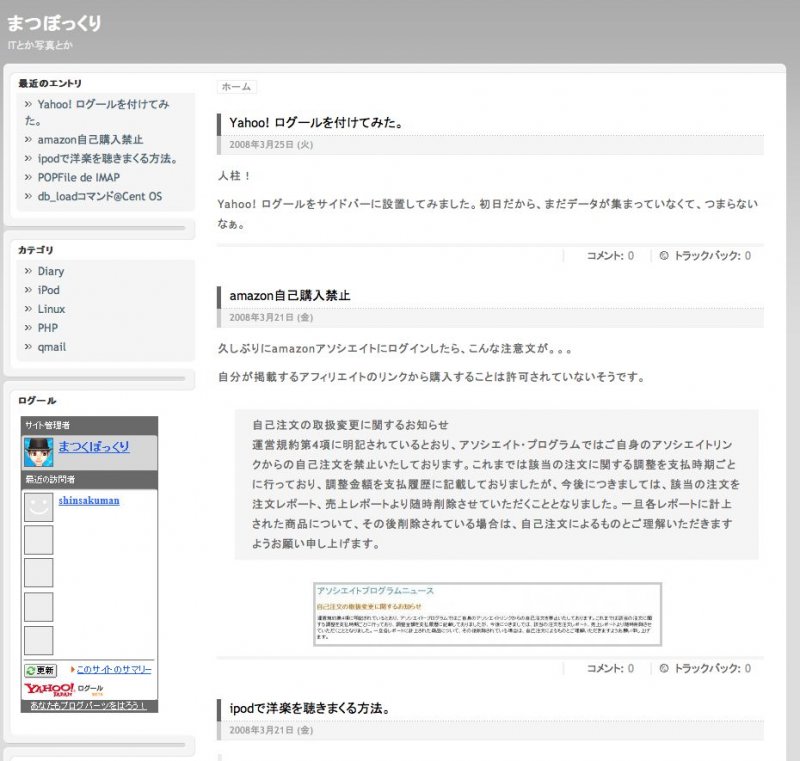This screenshot has width=800, height=761.
Task: Open the main post title ipodで洋楽を聴きまくる方法。
Action: 310,708
